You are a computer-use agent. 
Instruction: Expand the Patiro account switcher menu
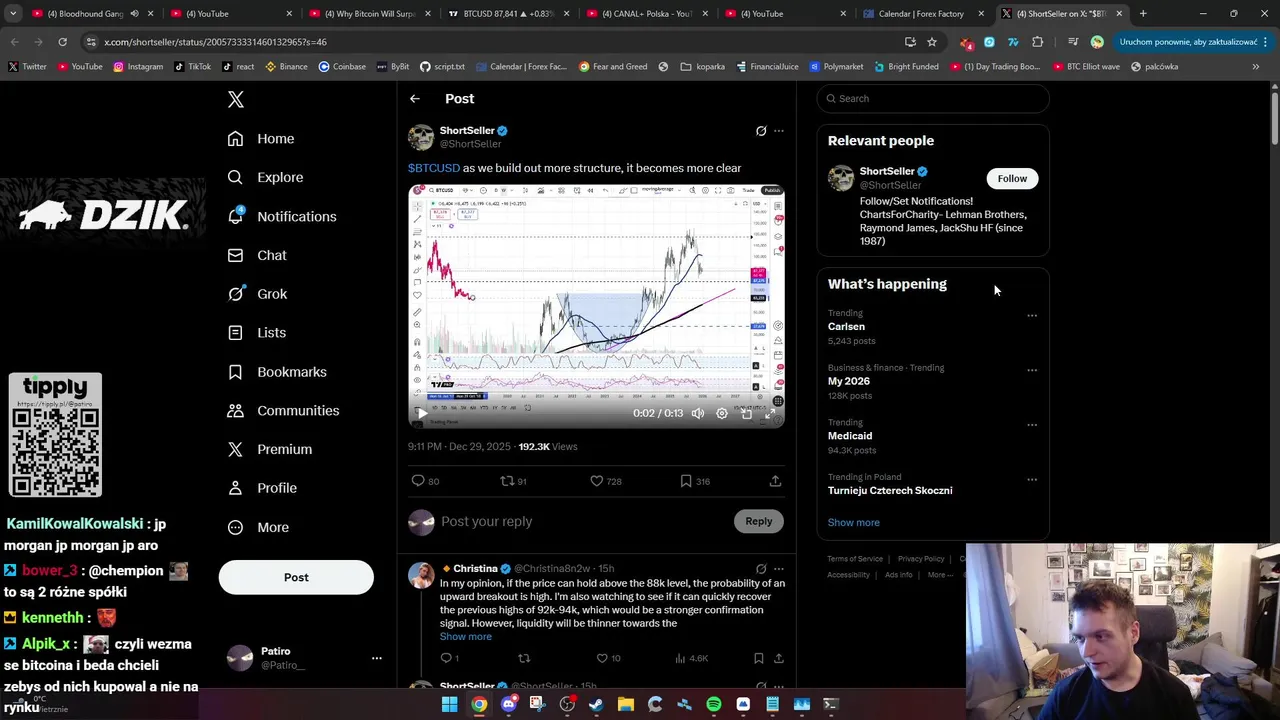[x=377, y=658]
